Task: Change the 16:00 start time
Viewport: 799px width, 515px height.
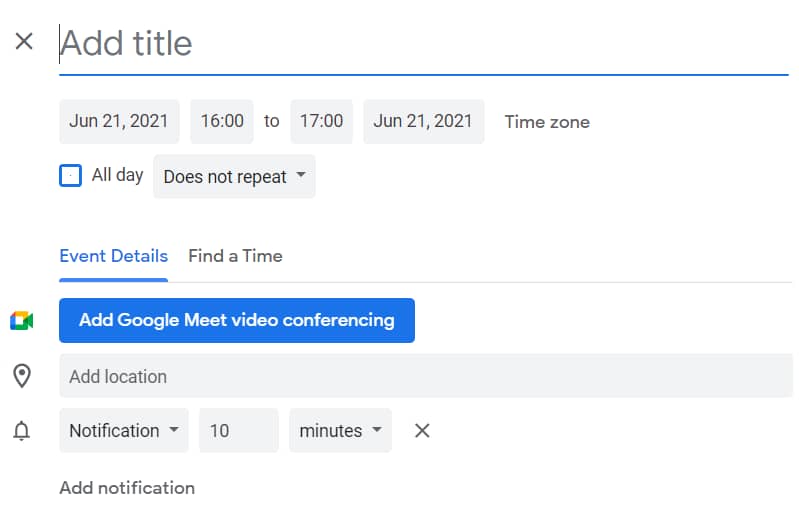Action: (222, 121)
